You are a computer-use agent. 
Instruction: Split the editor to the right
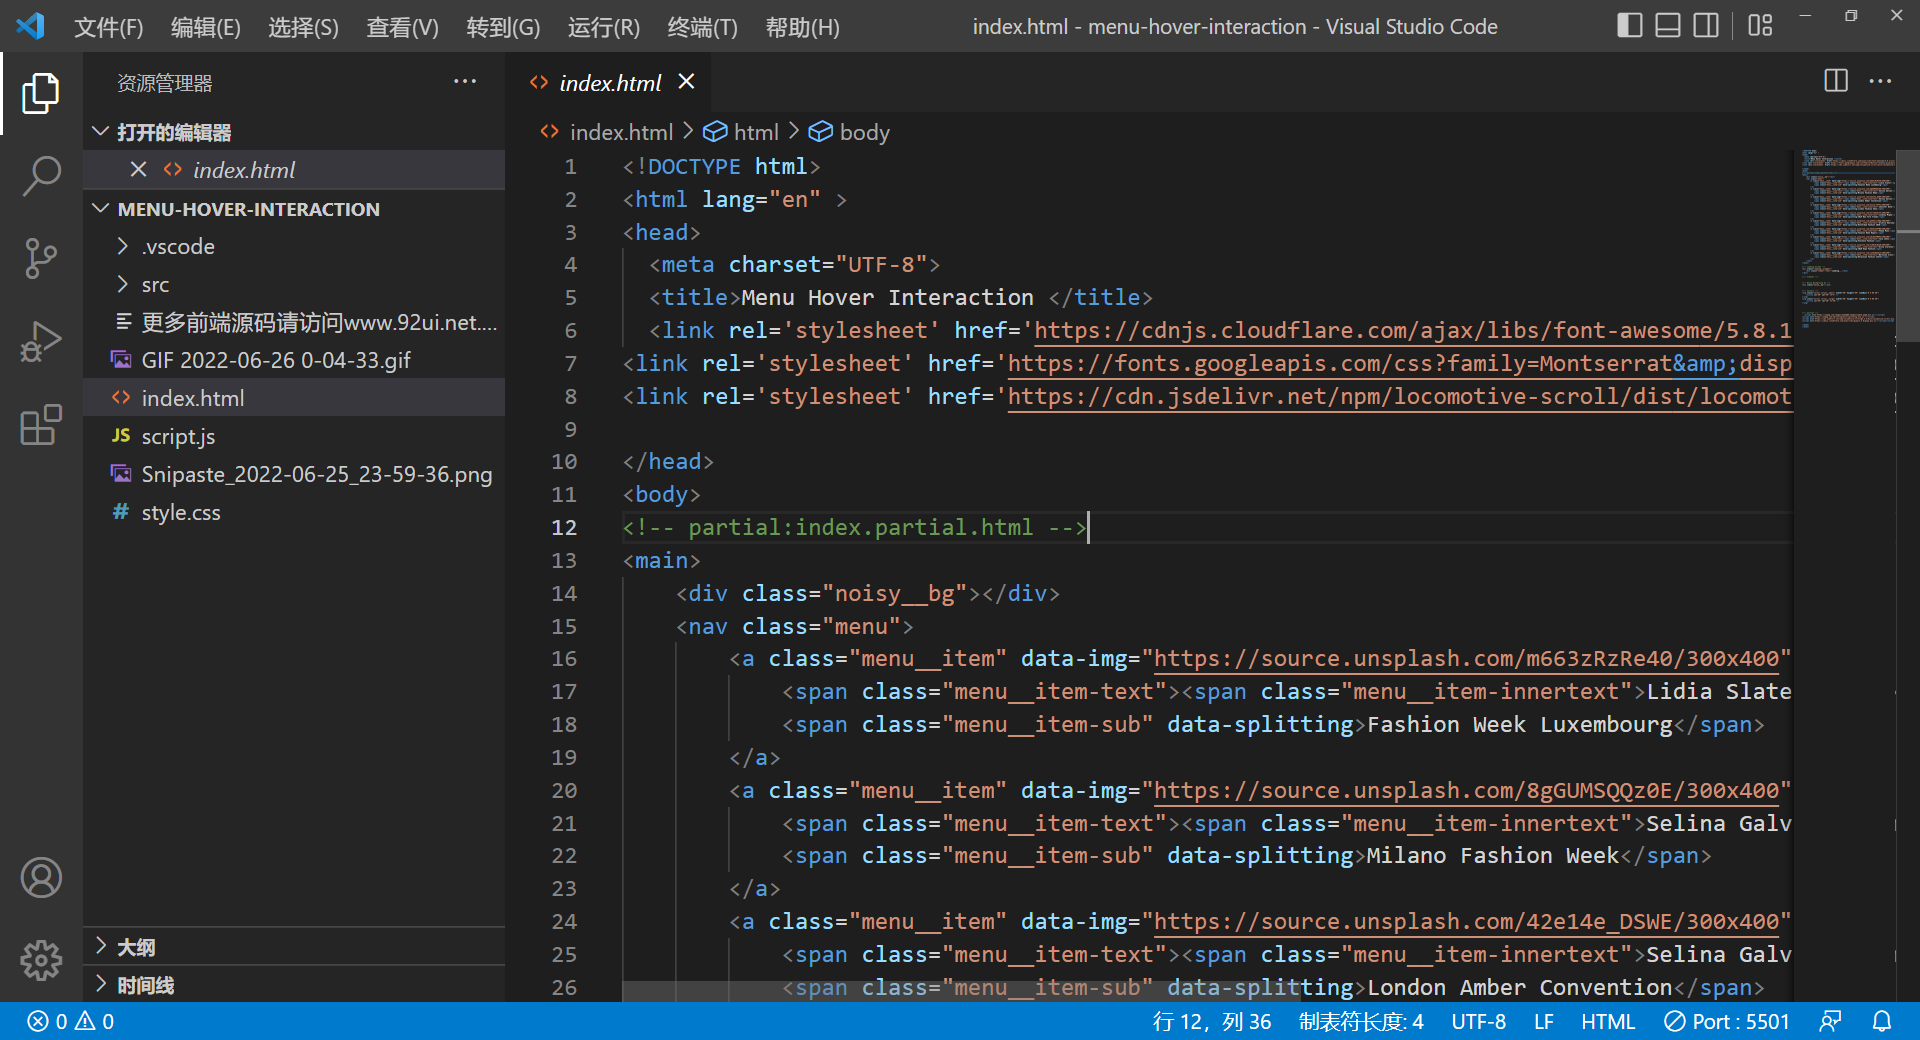click(1836, 81)
